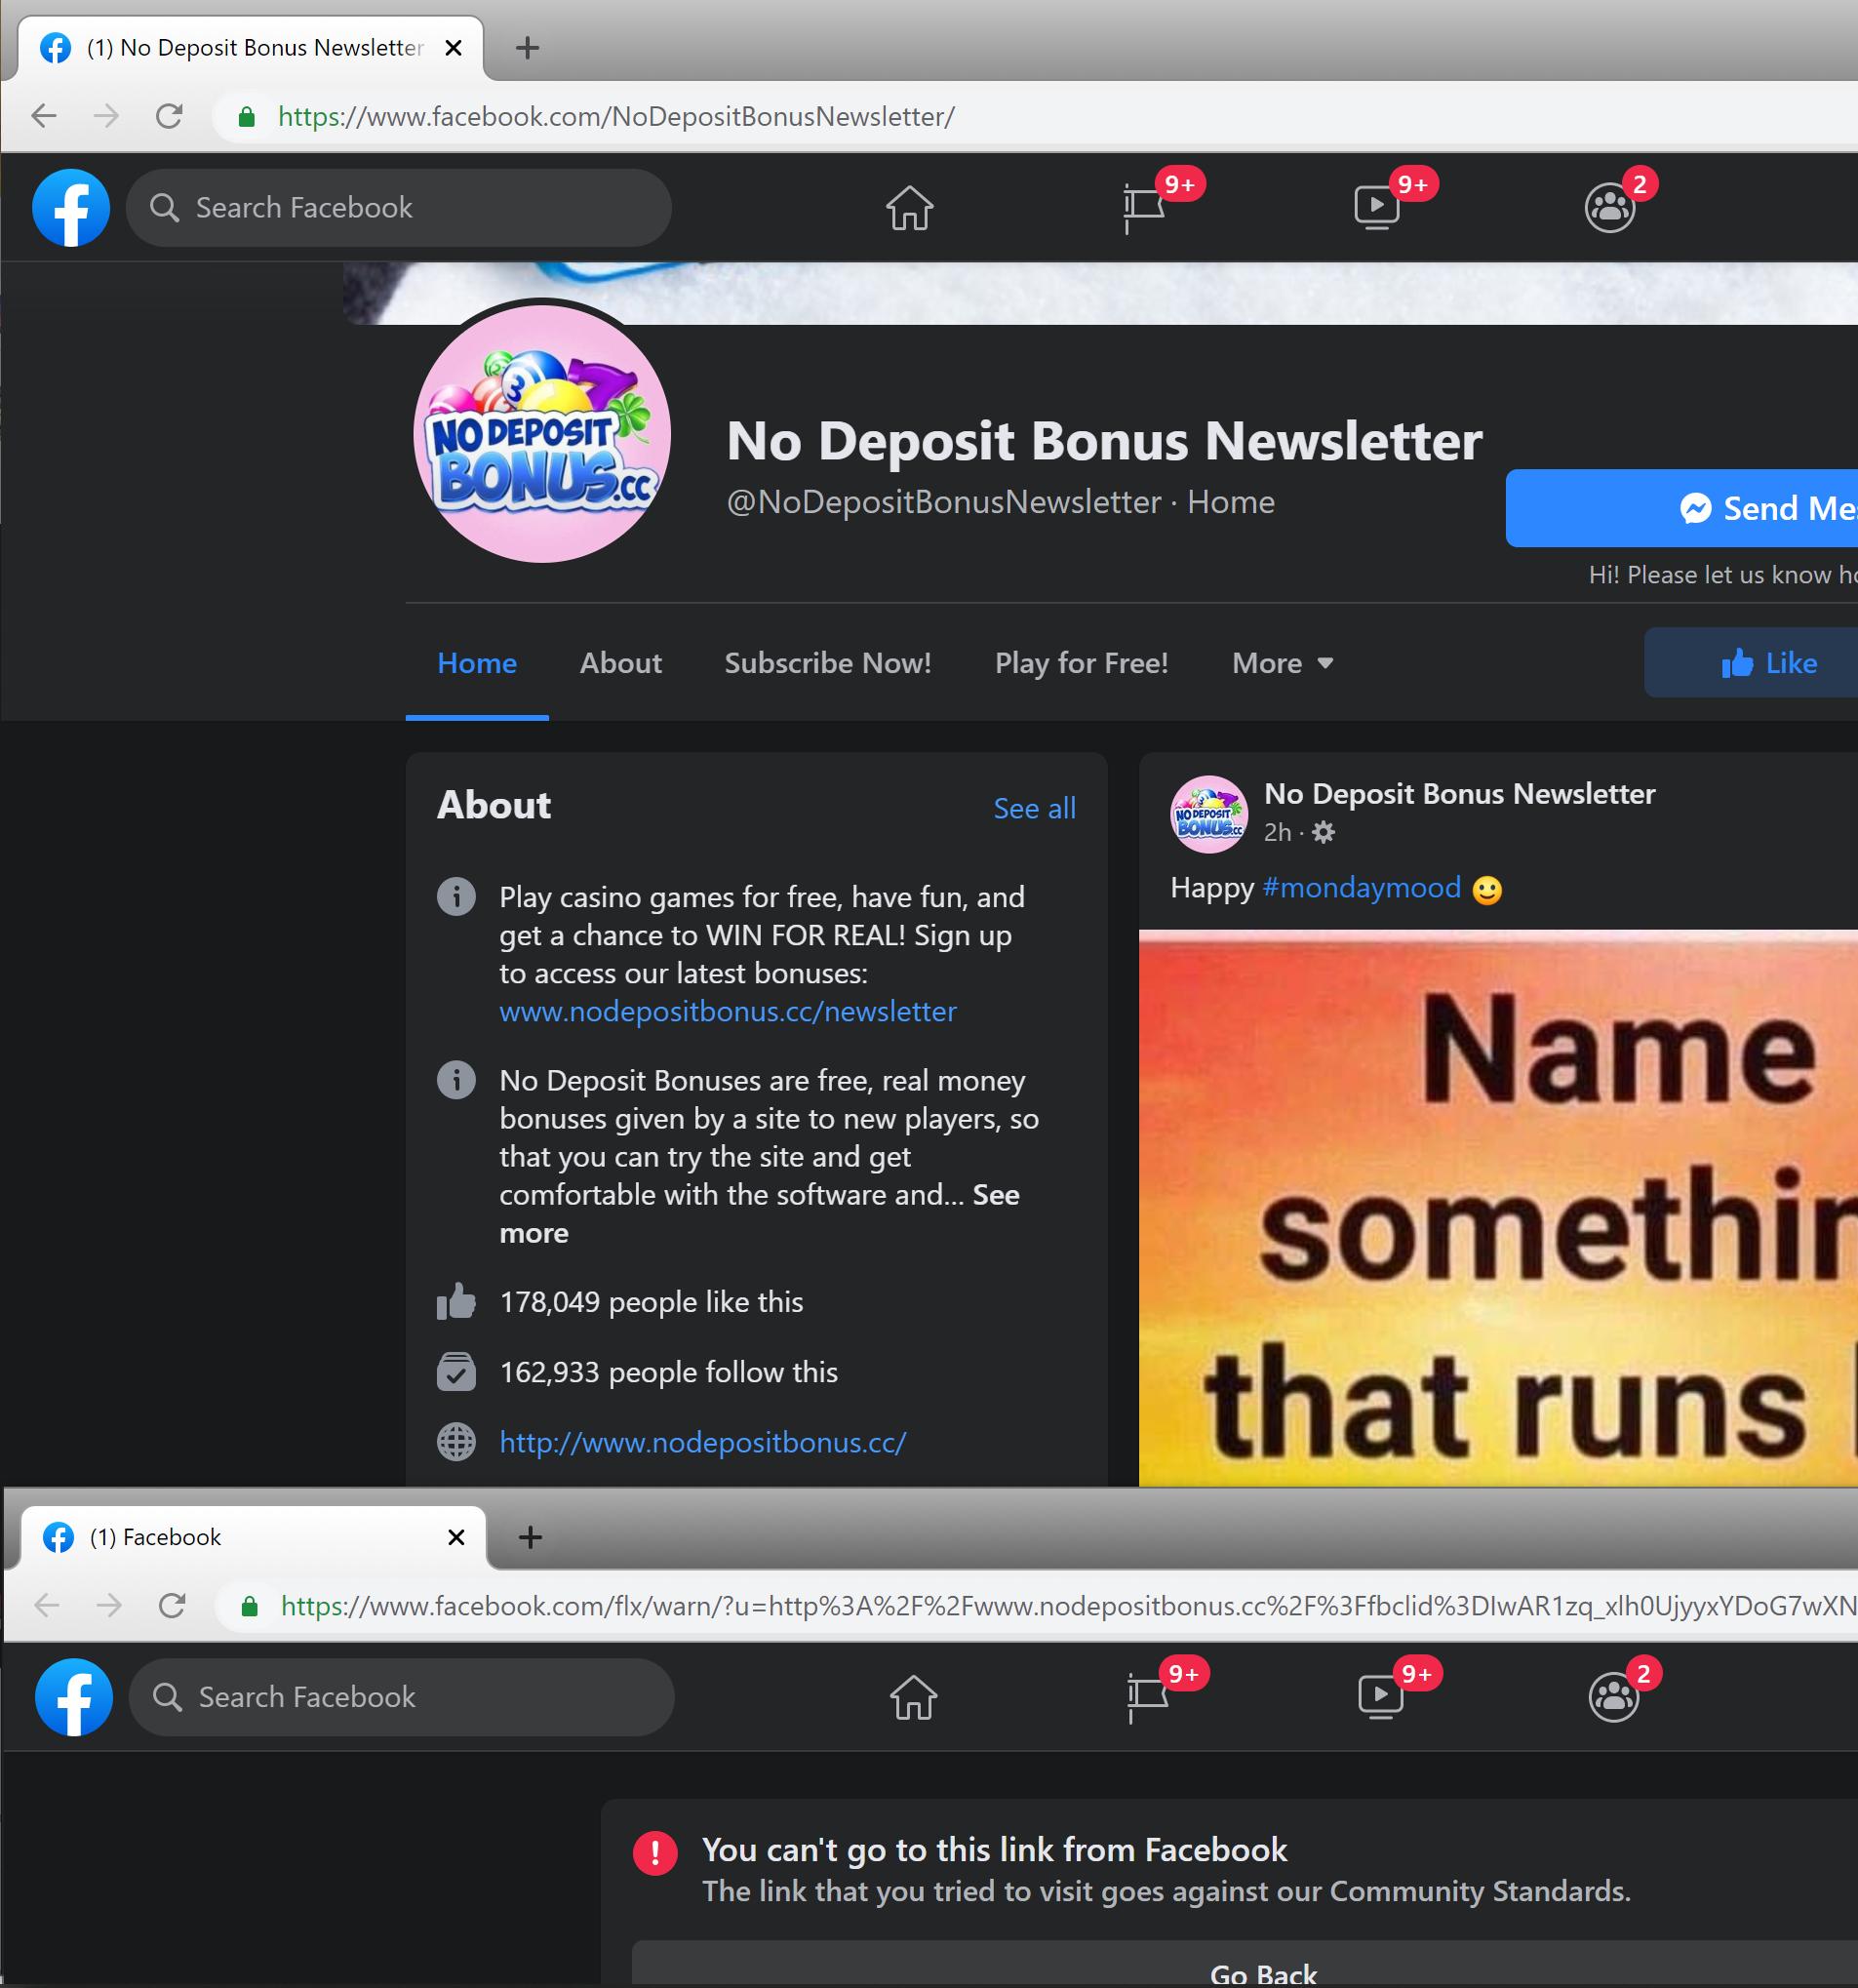Click the bottom browser address bar URL
This screenshot has width=1858, height=1988.
(x=1068, y=1606)
